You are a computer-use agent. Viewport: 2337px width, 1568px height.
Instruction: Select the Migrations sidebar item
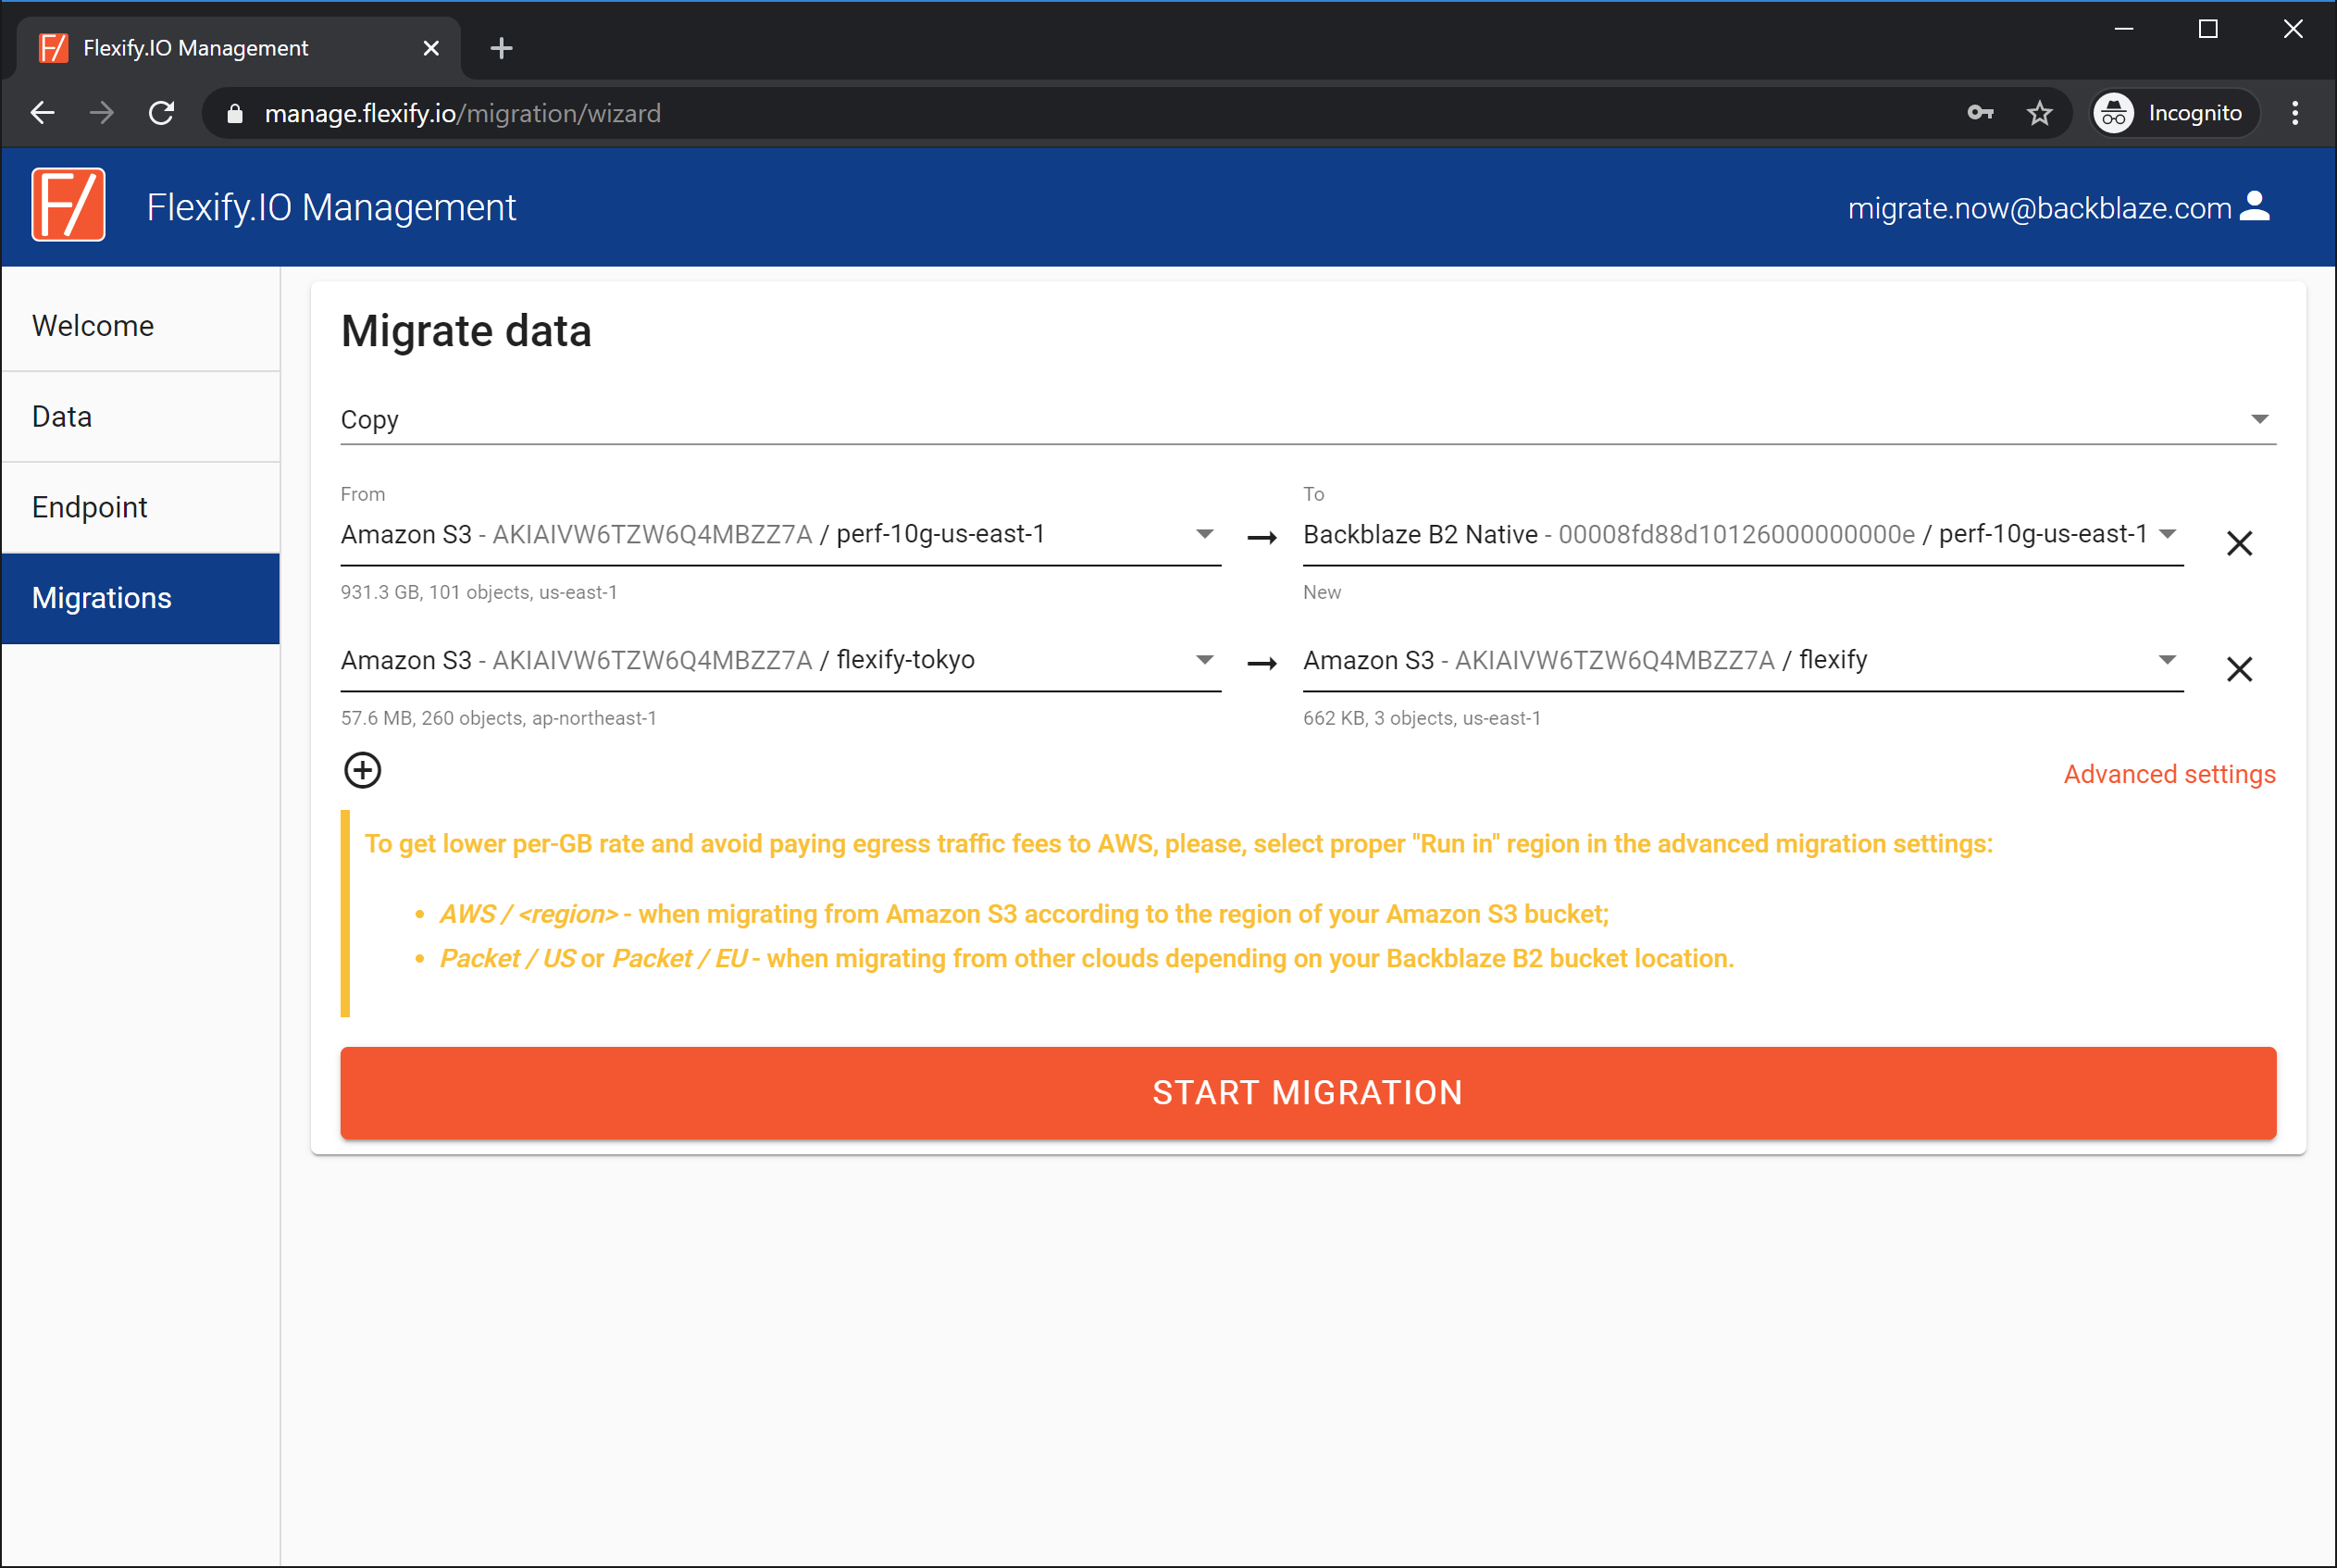(141, 598)
